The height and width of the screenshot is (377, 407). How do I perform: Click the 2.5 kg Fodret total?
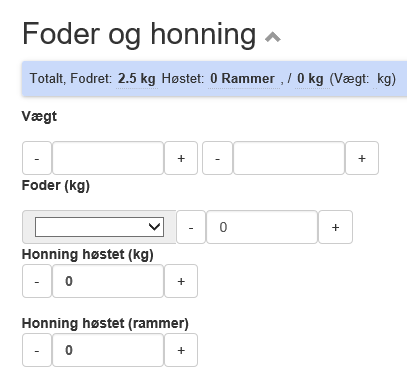(x=137, y=79)
